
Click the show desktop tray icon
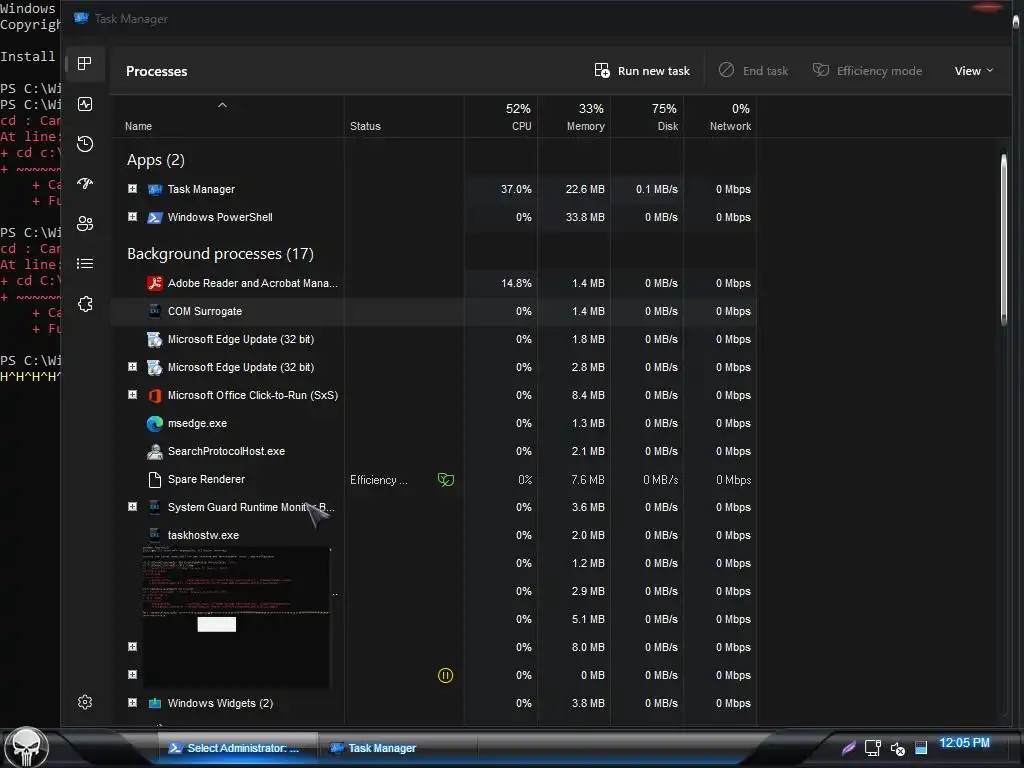(921, 748)
